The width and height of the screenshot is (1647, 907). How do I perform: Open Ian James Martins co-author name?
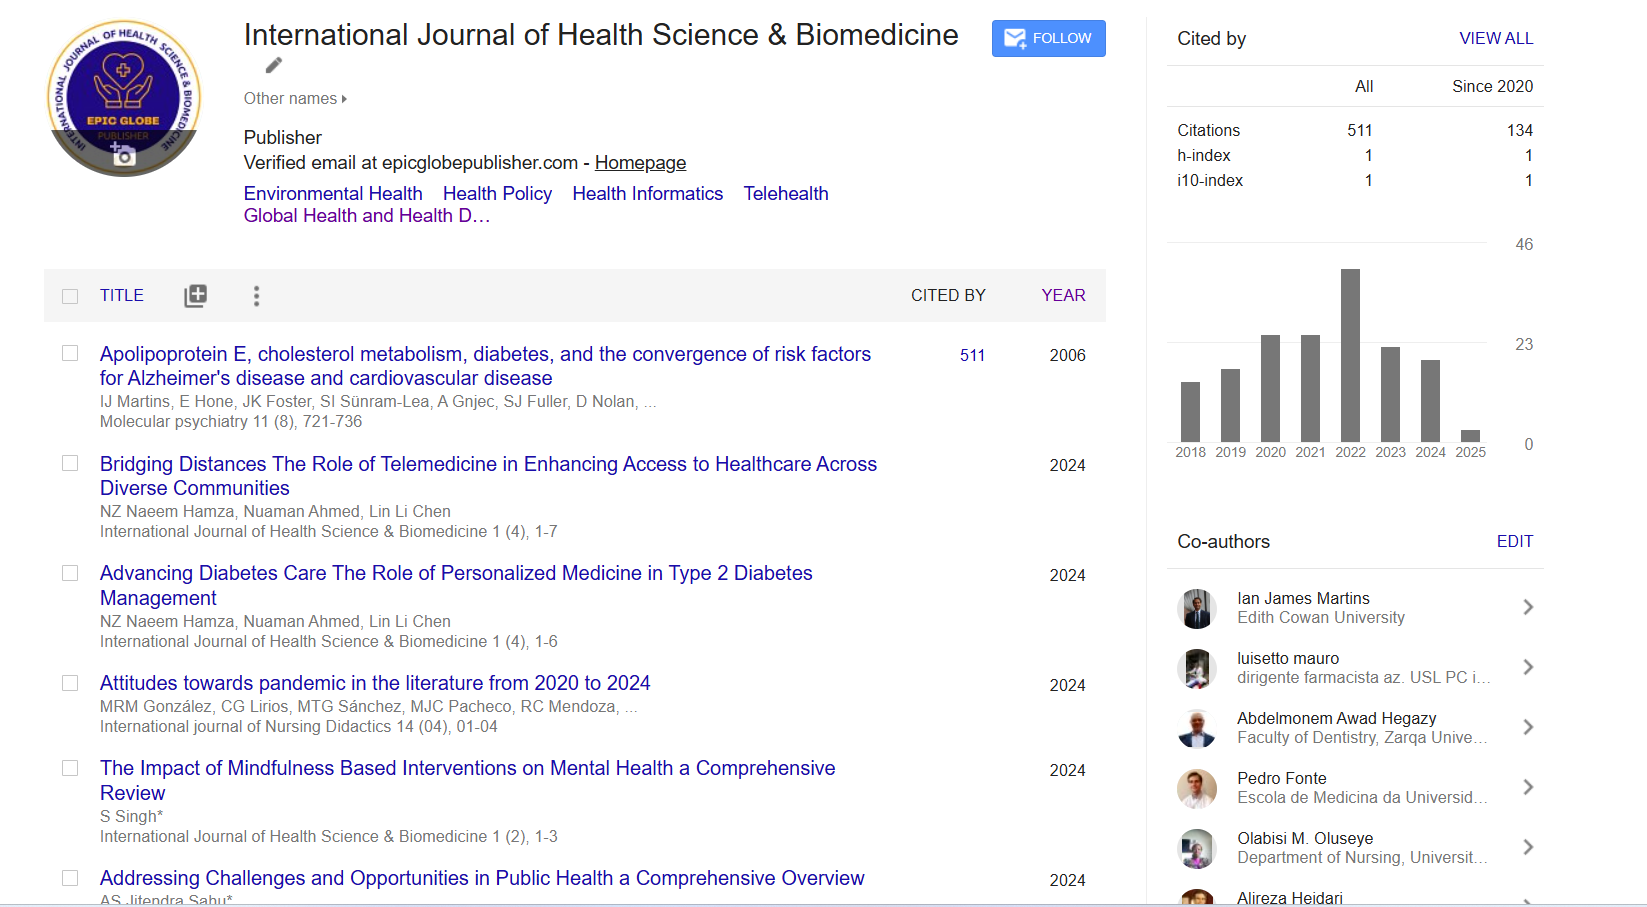click(1303, 598)
